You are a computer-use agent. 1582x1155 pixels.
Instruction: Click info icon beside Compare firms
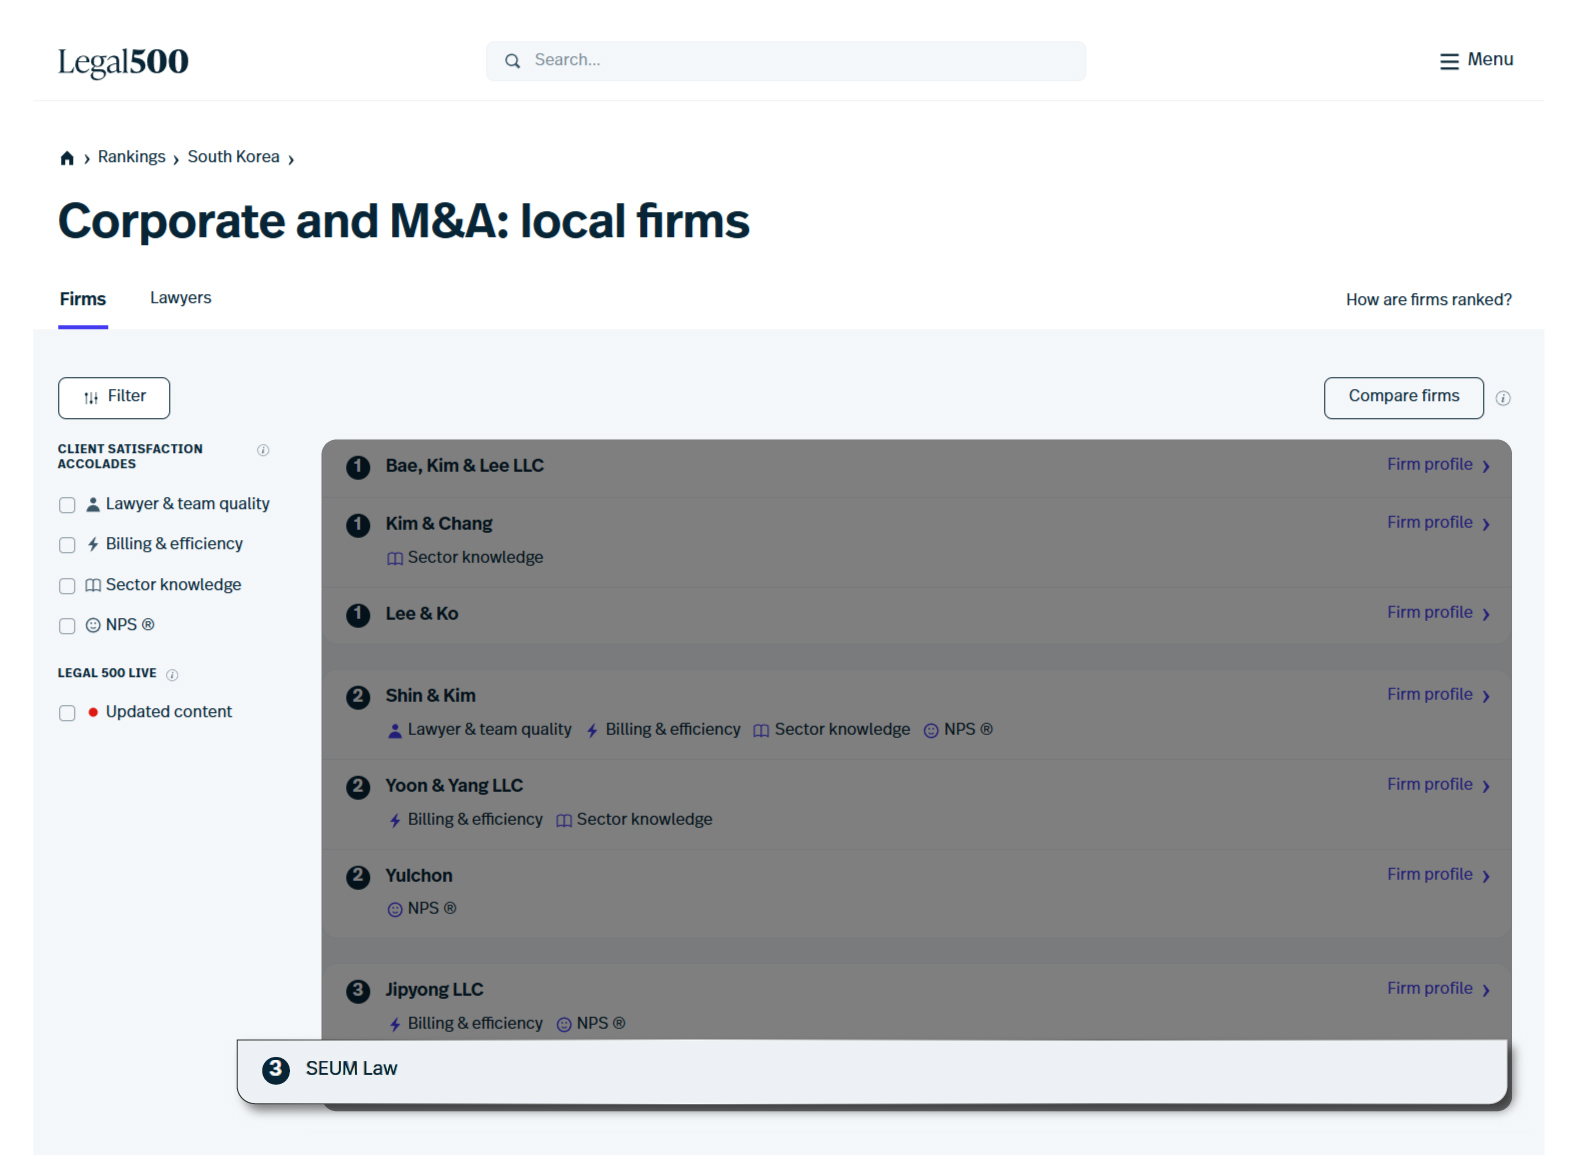[x=1502, y=398]
